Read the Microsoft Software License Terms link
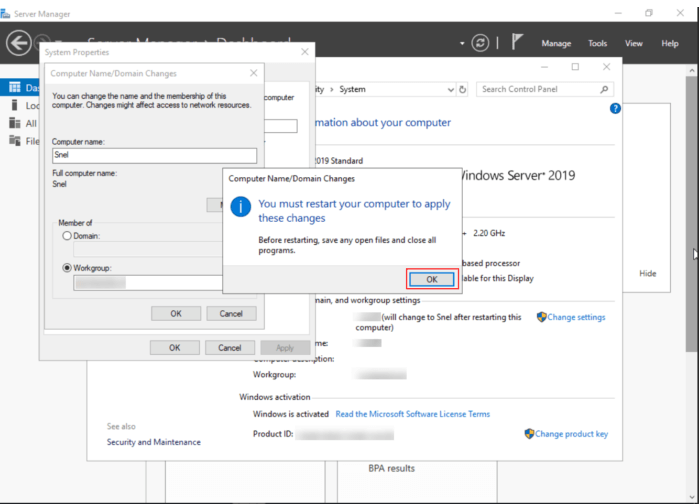Viewport: 700px width, 504px height. tap(412, 414)
